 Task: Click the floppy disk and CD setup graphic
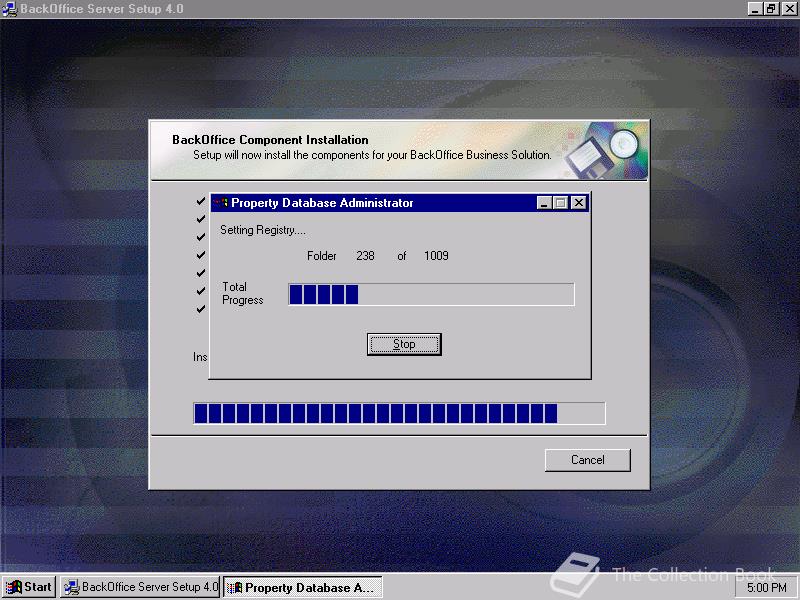pyautogui.click(x=606, y=151)
